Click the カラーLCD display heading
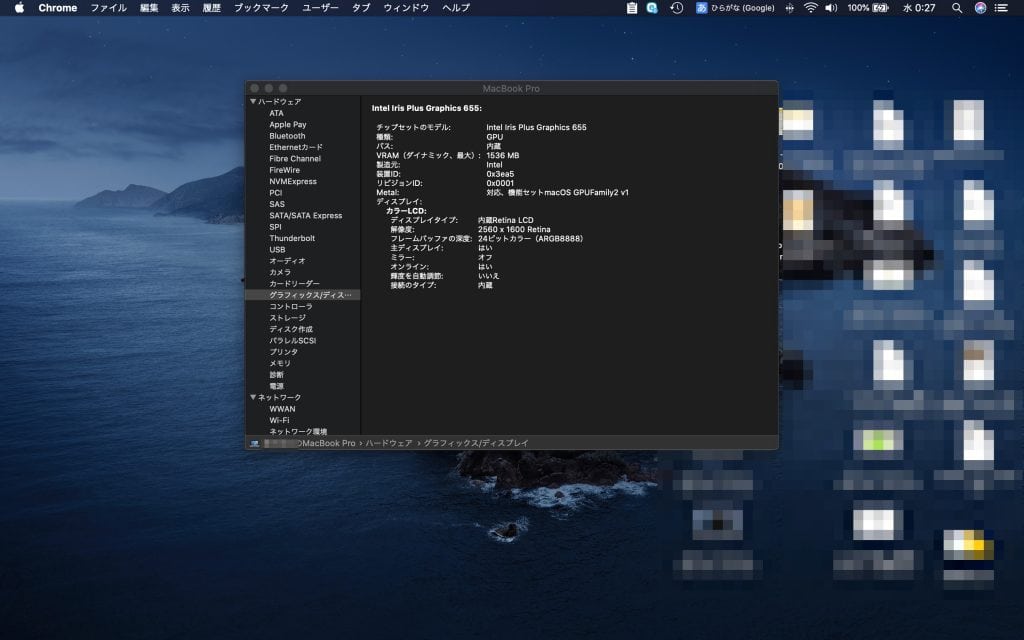This screenshot has height=640, width=1024. (x=406, y=211)
